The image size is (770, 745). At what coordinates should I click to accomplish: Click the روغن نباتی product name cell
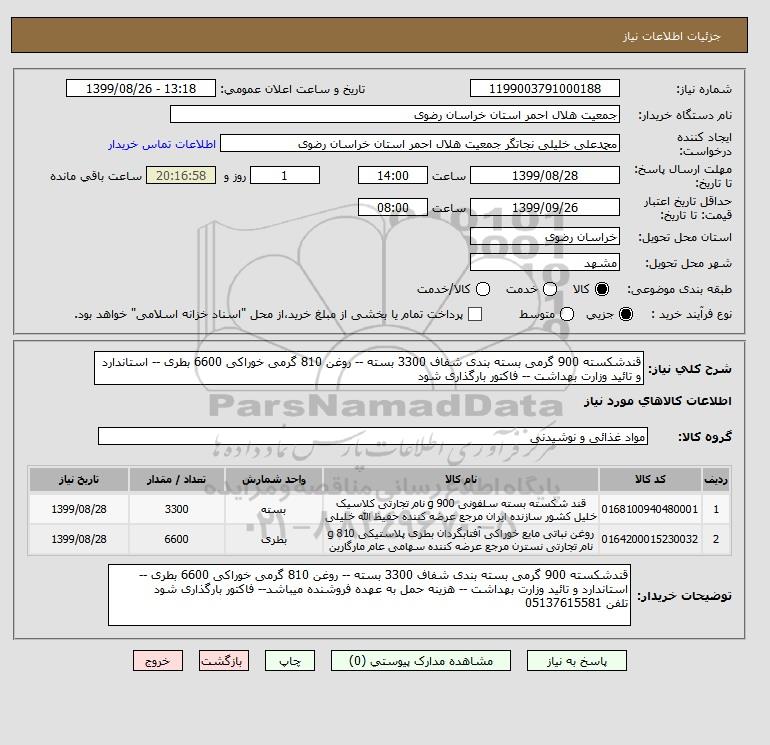point(461,539)
